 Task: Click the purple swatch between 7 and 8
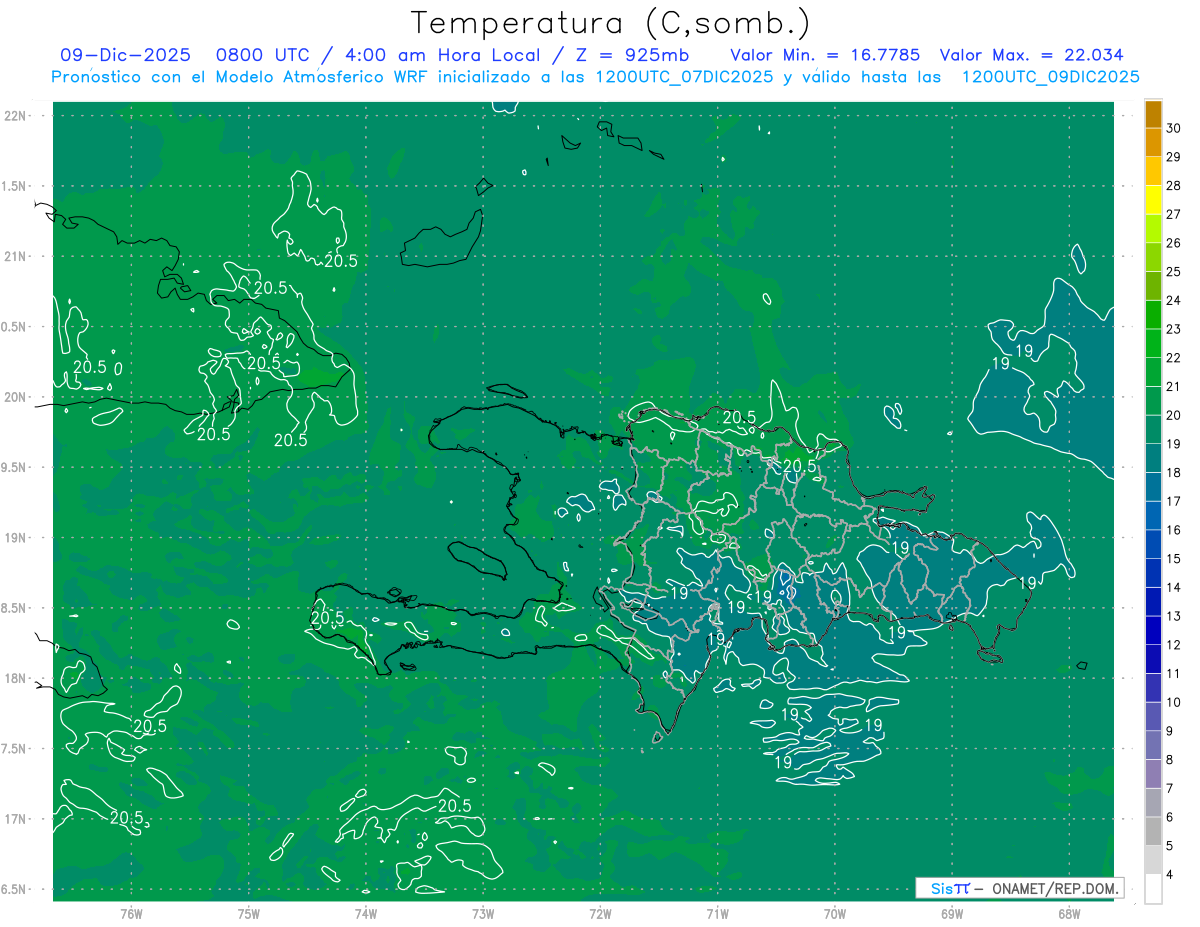point(1153,775)
